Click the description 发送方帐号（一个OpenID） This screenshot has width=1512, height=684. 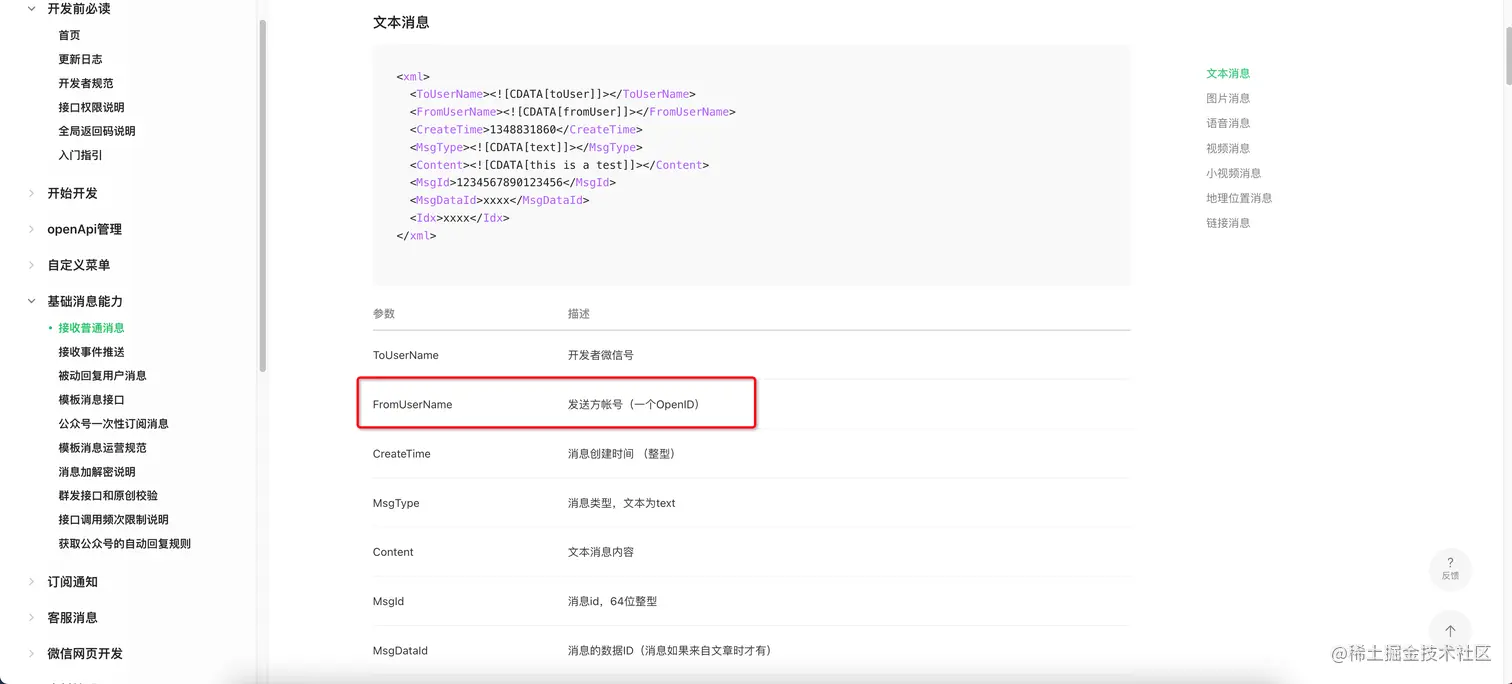point(636,404)
